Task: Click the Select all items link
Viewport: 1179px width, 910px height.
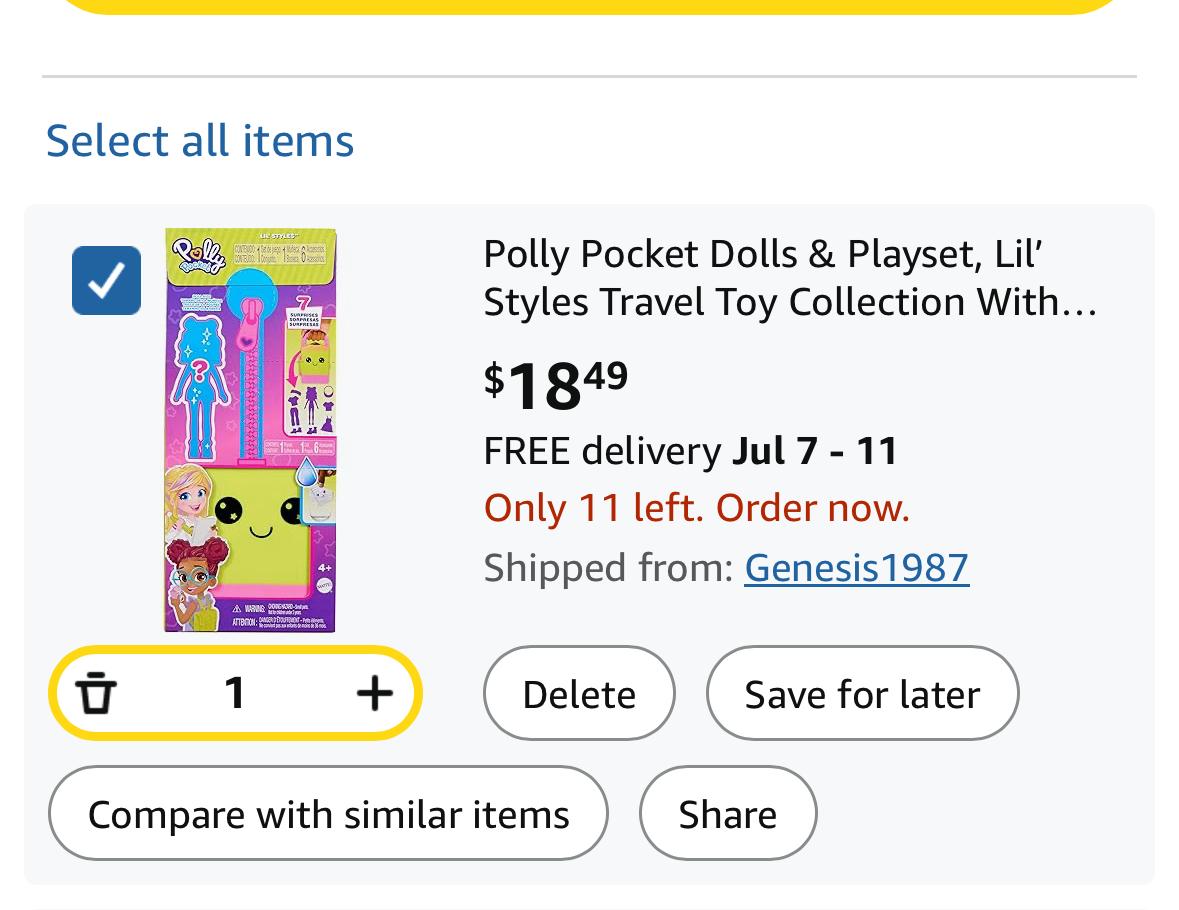Action: coord(200,140)
